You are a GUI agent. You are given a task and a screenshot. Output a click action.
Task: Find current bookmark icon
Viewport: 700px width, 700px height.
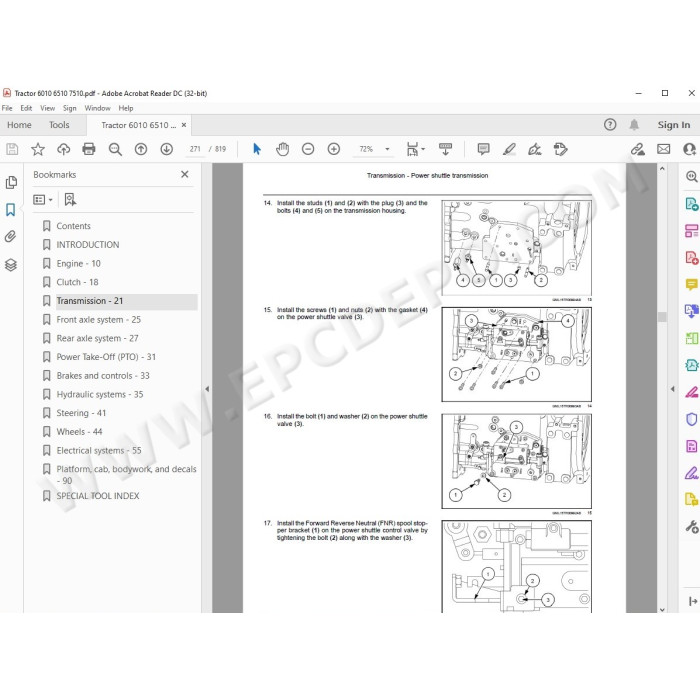(70, 200)
